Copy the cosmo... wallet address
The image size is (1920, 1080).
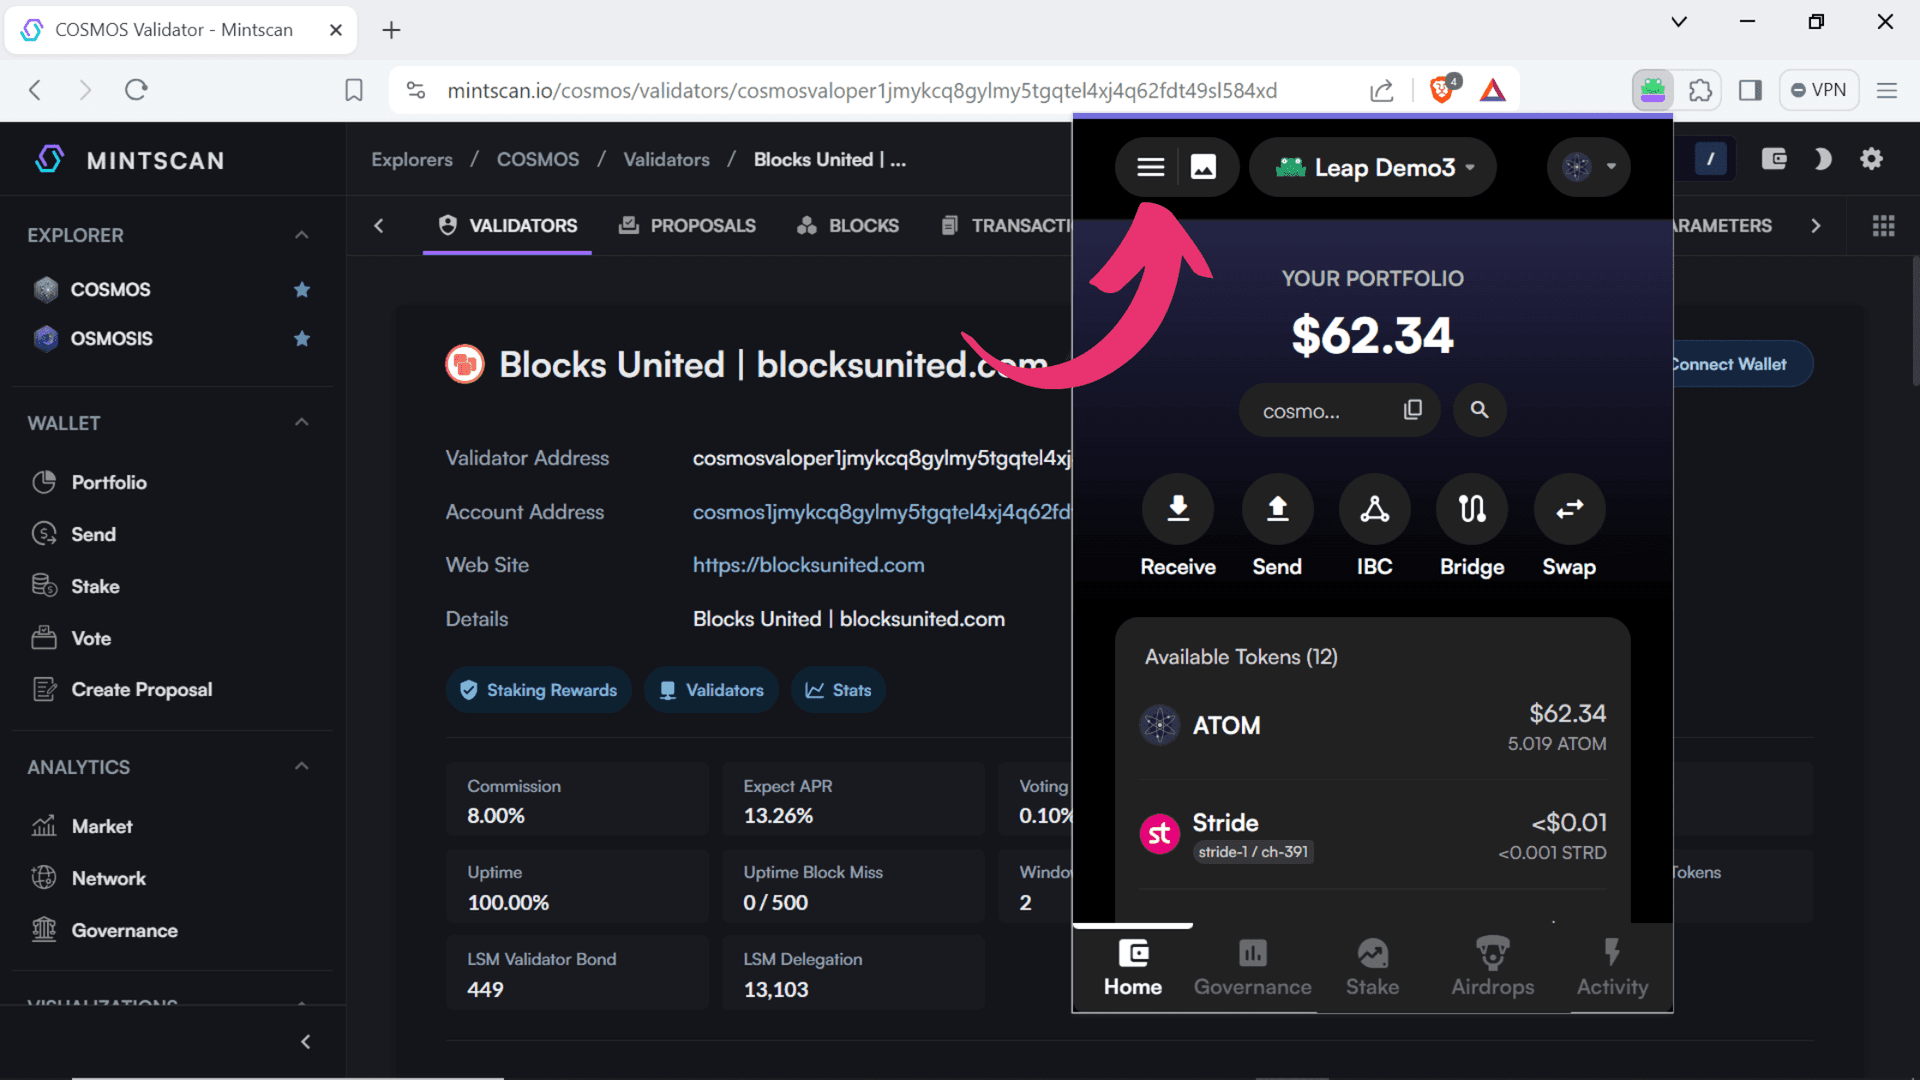pyautogui.click(x=1412, y=410)
